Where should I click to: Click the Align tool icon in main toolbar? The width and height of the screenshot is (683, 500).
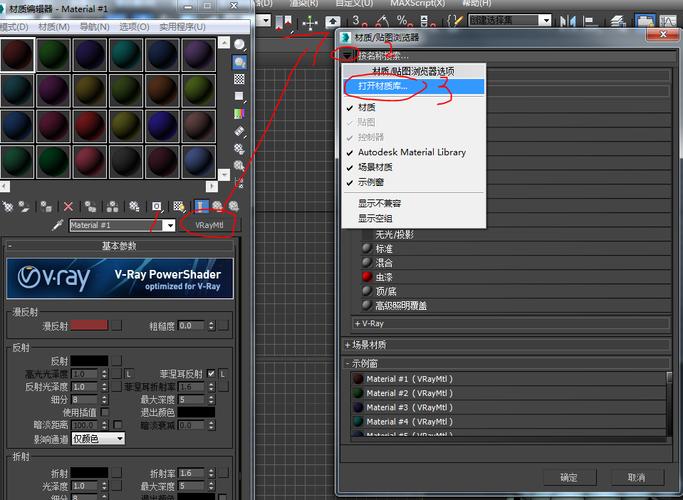[591, 21]
